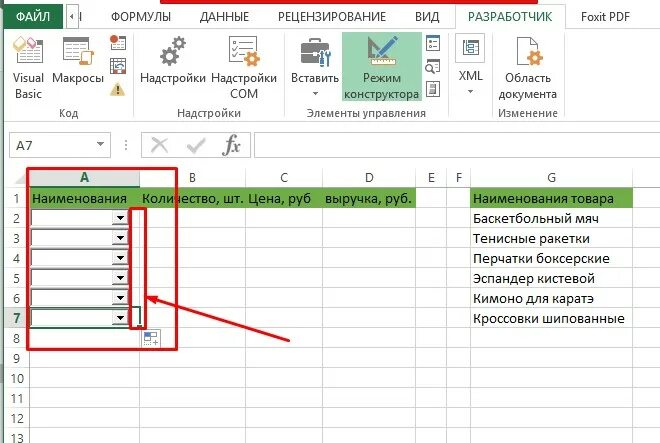Switch to the РЕЦЕНЗИРОВАНИЕ tab
The image size is (660, 443).
pos(332,17)
